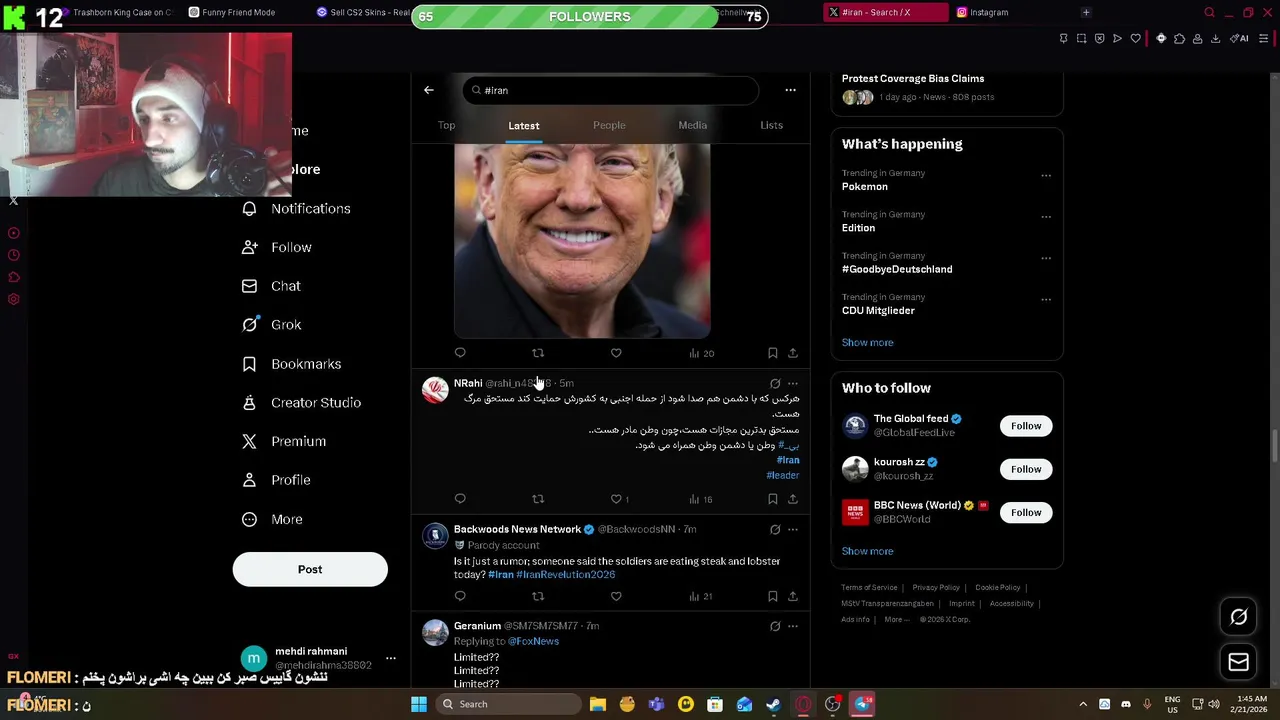Show more Who to follow suggestions
The height and width of the screenshot is (720, 1280).
[867, 551]
